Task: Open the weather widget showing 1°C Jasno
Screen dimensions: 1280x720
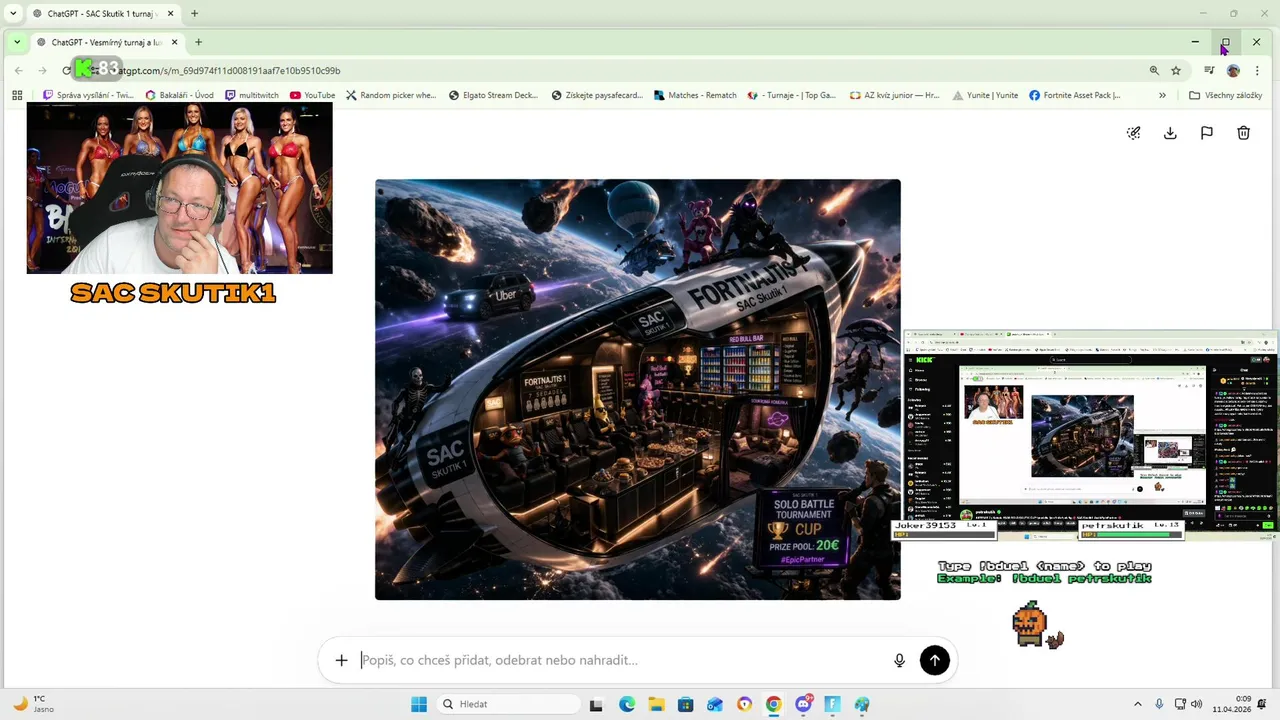Action: [36, 704]
